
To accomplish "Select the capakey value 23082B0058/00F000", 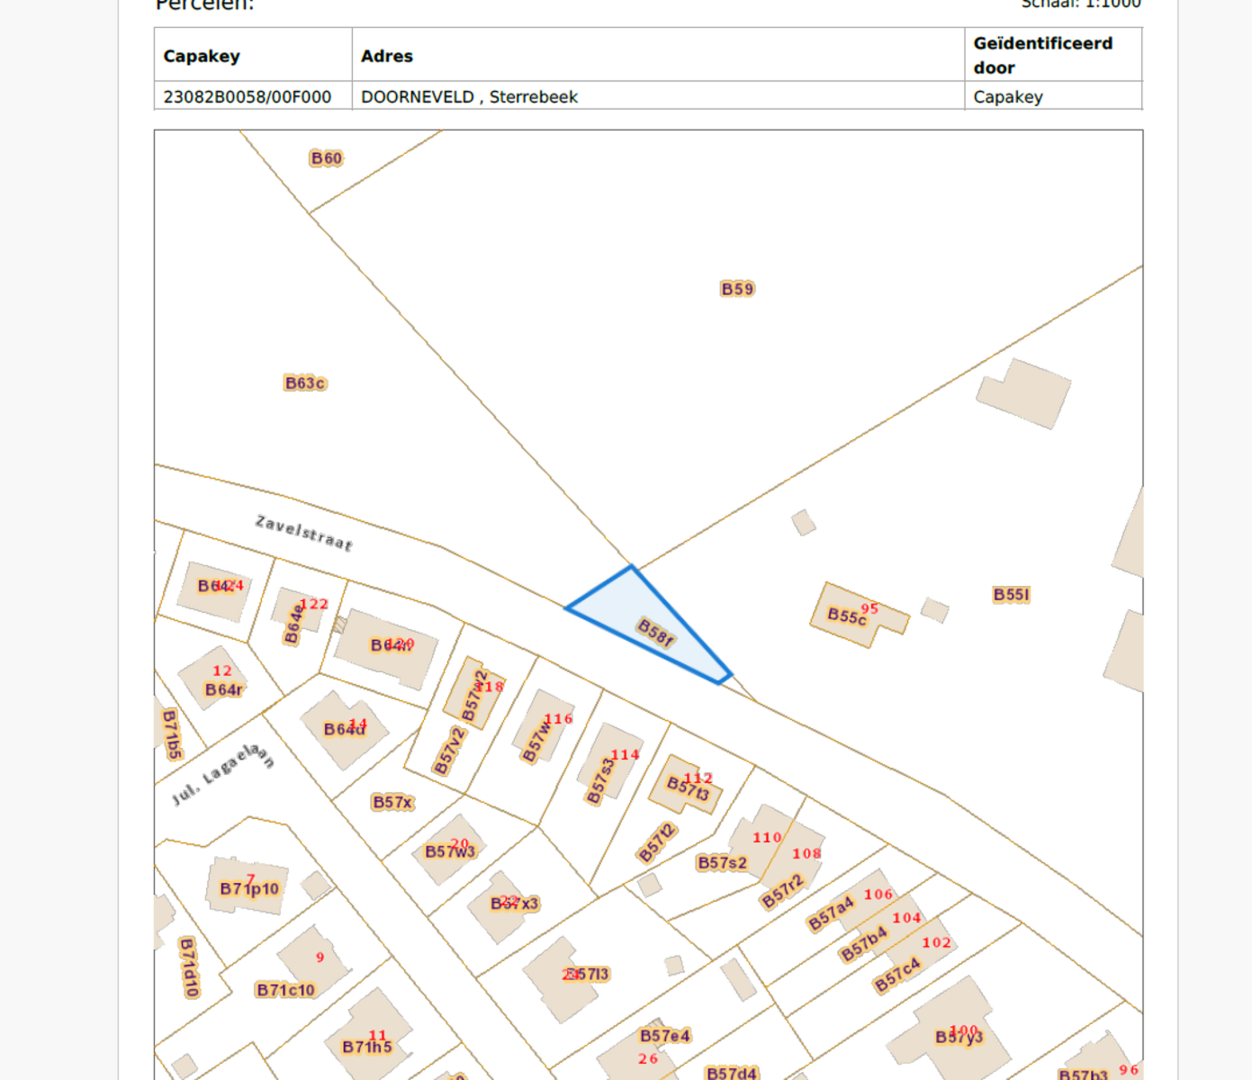I will coord(247,97).
